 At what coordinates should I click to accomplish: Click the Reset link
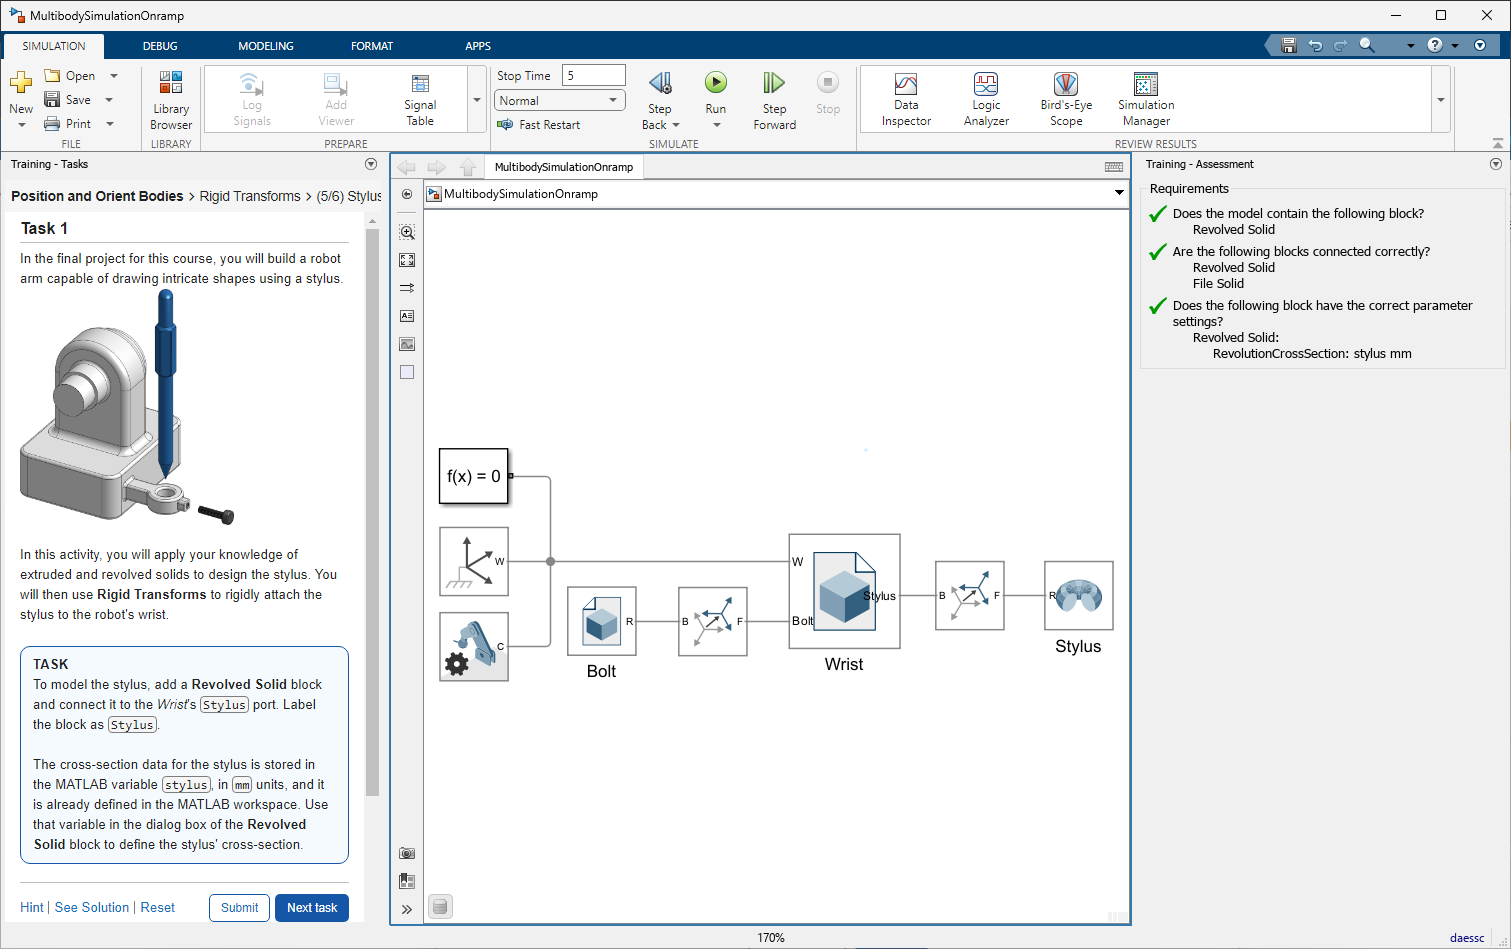[158, 908]
